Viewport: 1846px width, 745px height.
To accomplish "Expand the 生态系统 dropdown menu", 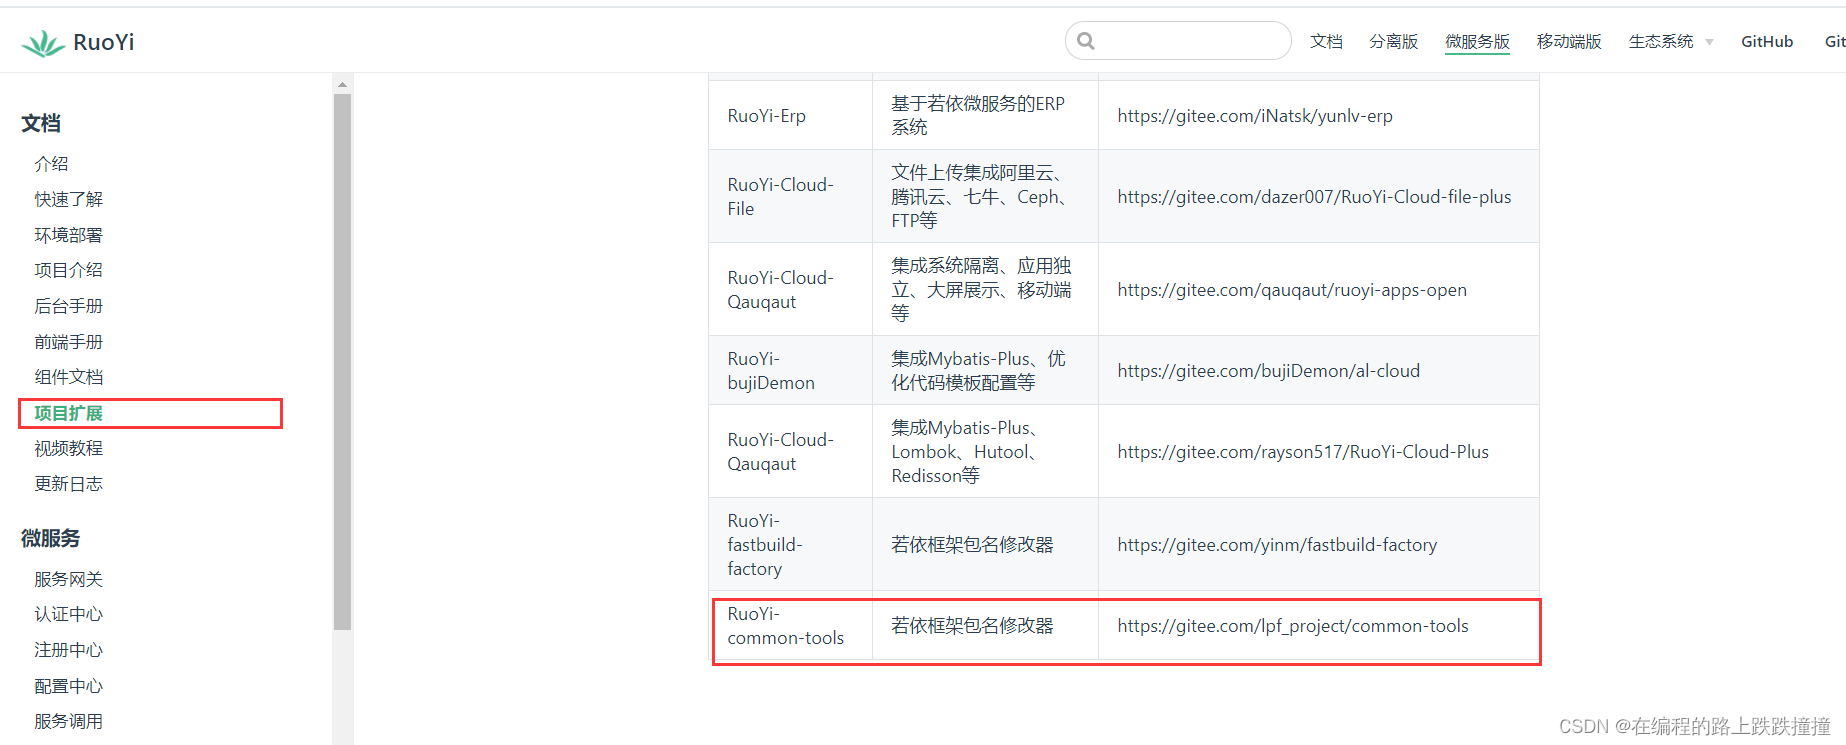I will pyautogui.click(x=1670, y=41).
